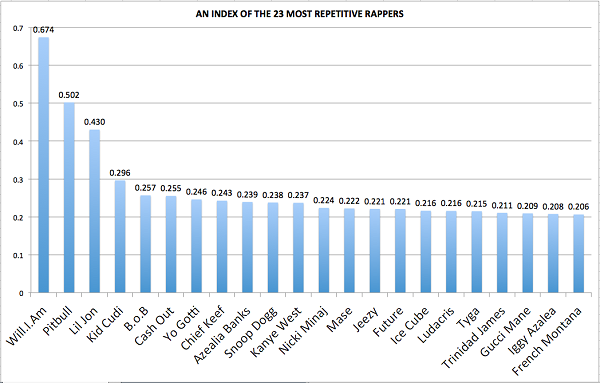The width and height of the screenshot is (600, 383).
Task: Select the Snoop Dogg bar
Action: click(x=273, y=248)
